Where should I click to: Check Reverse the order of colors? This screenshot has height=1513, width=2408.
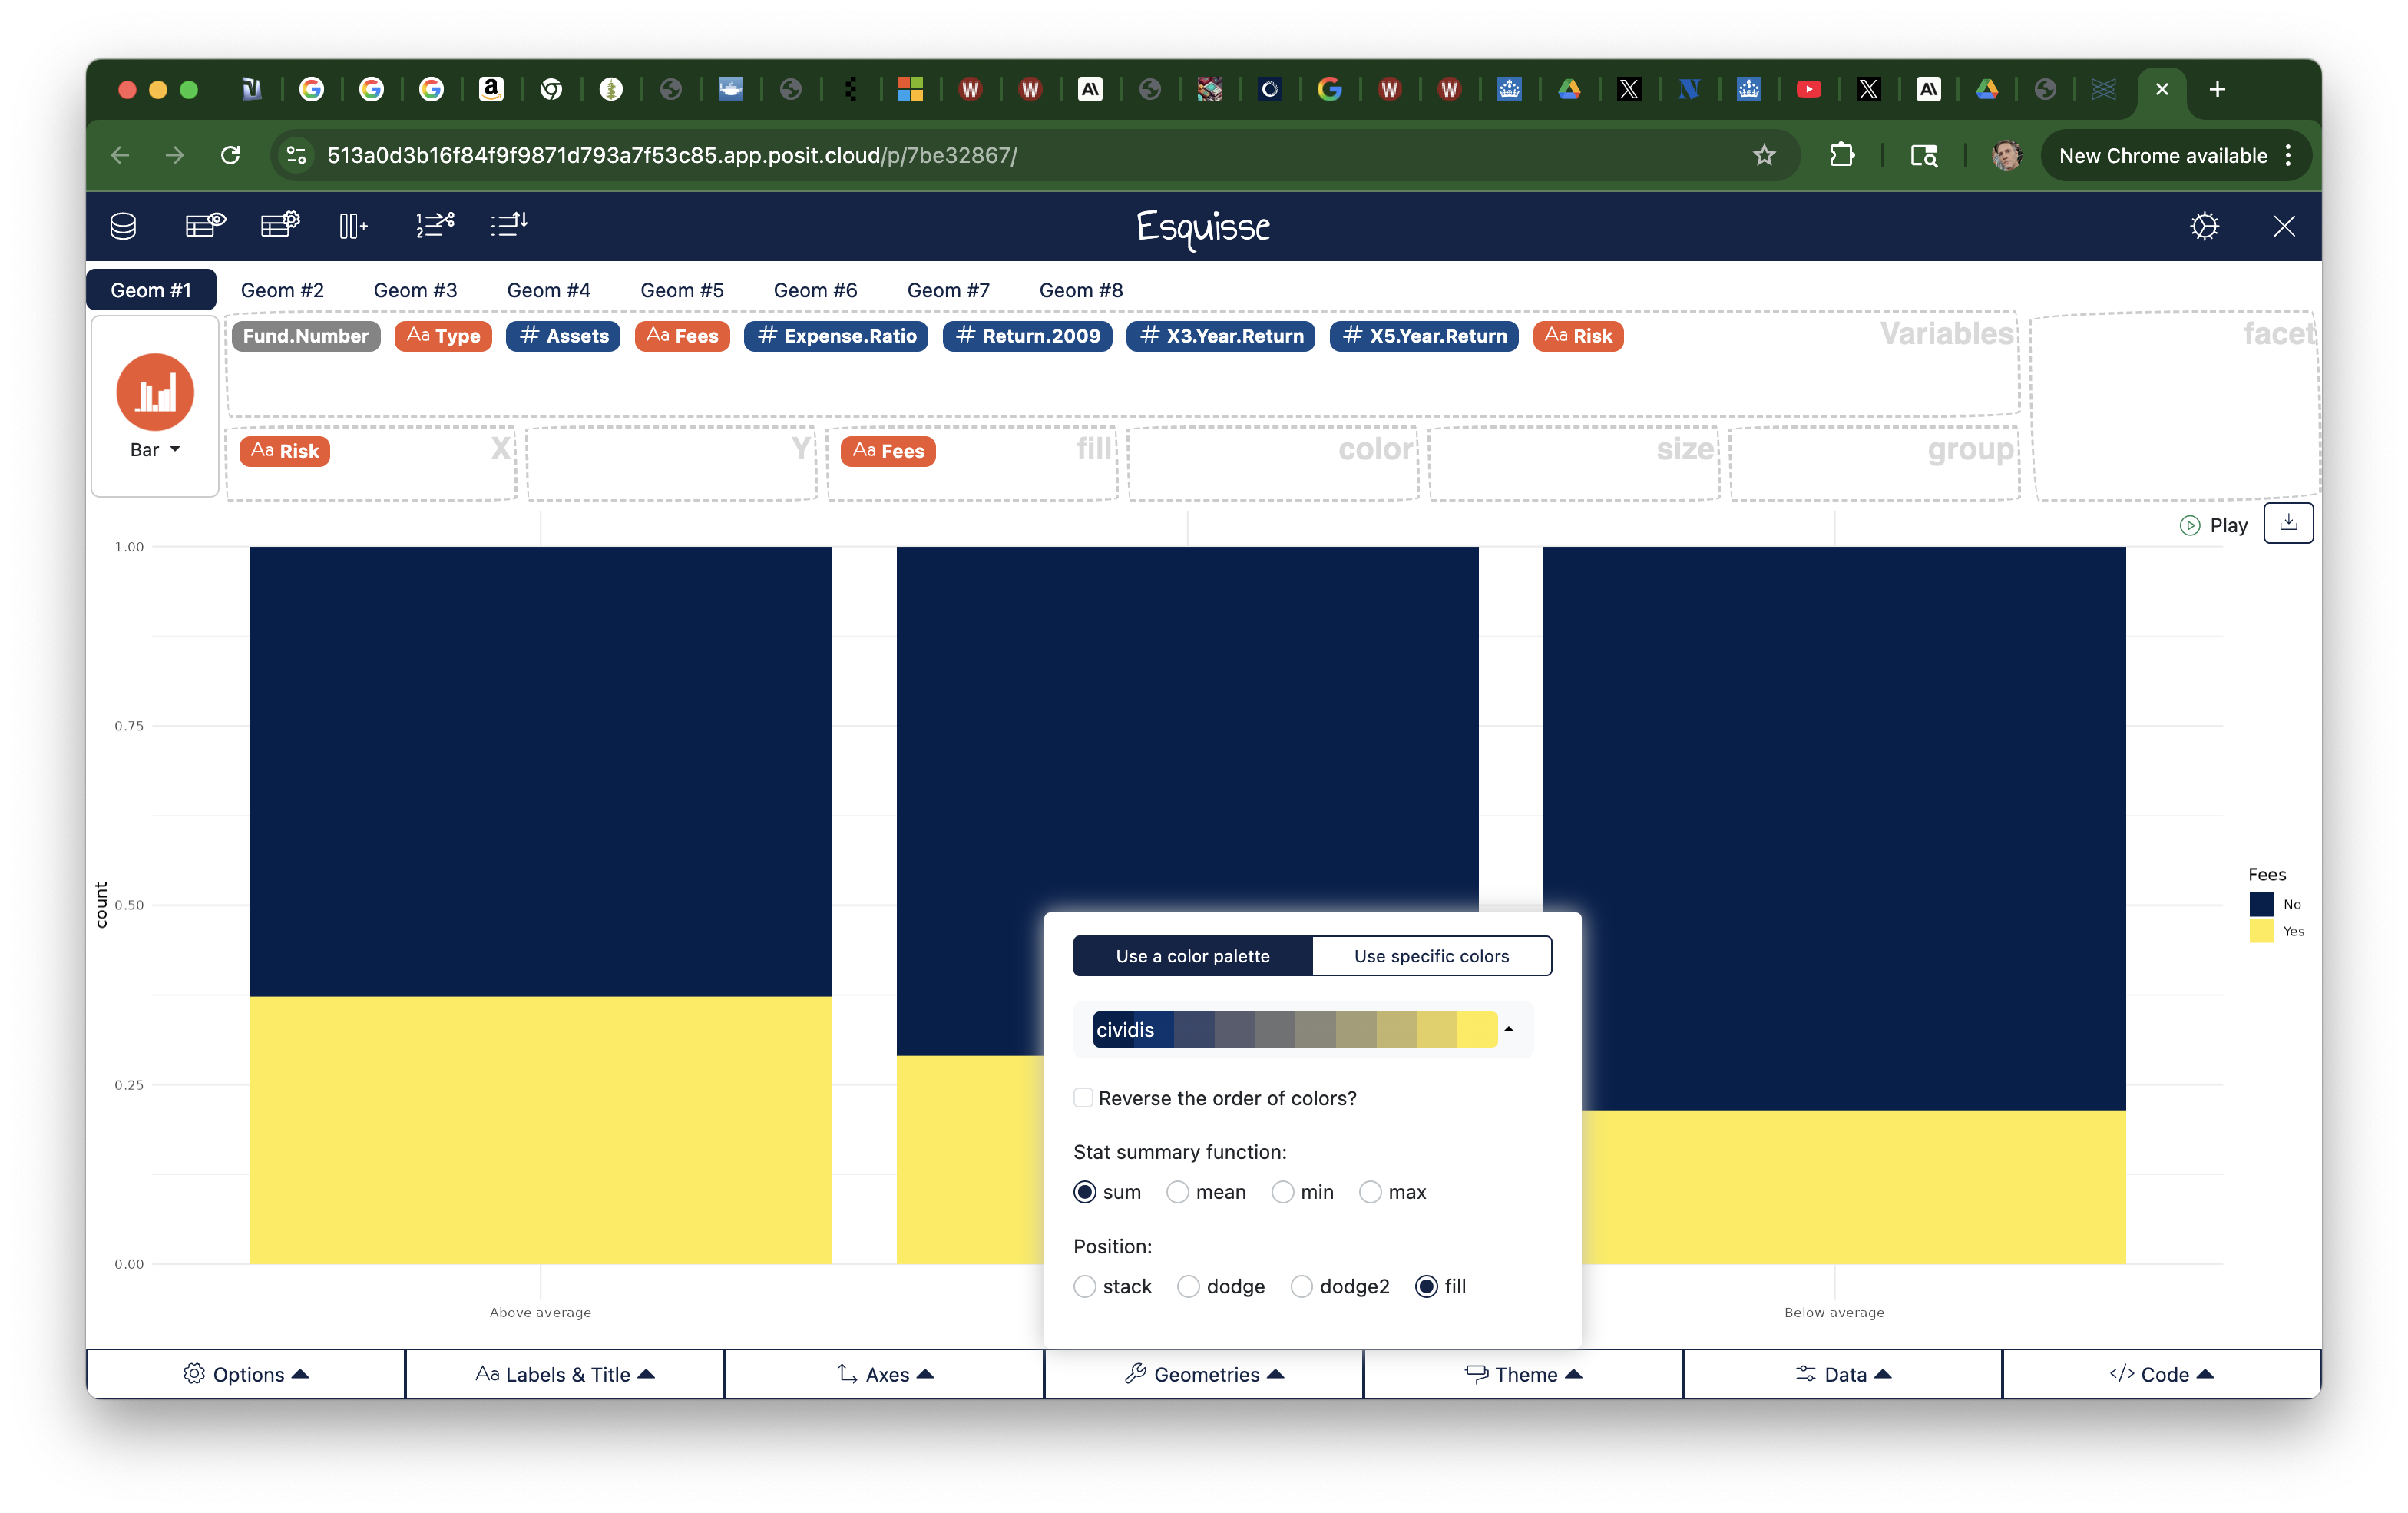(1083, 1098)
